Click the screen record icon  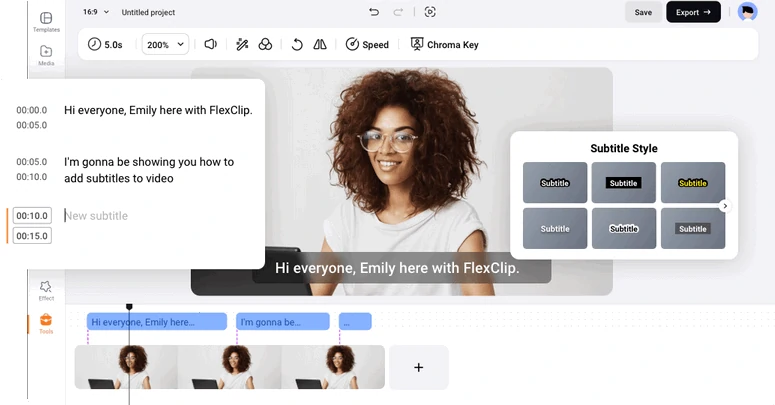click(x=430, y=12)
